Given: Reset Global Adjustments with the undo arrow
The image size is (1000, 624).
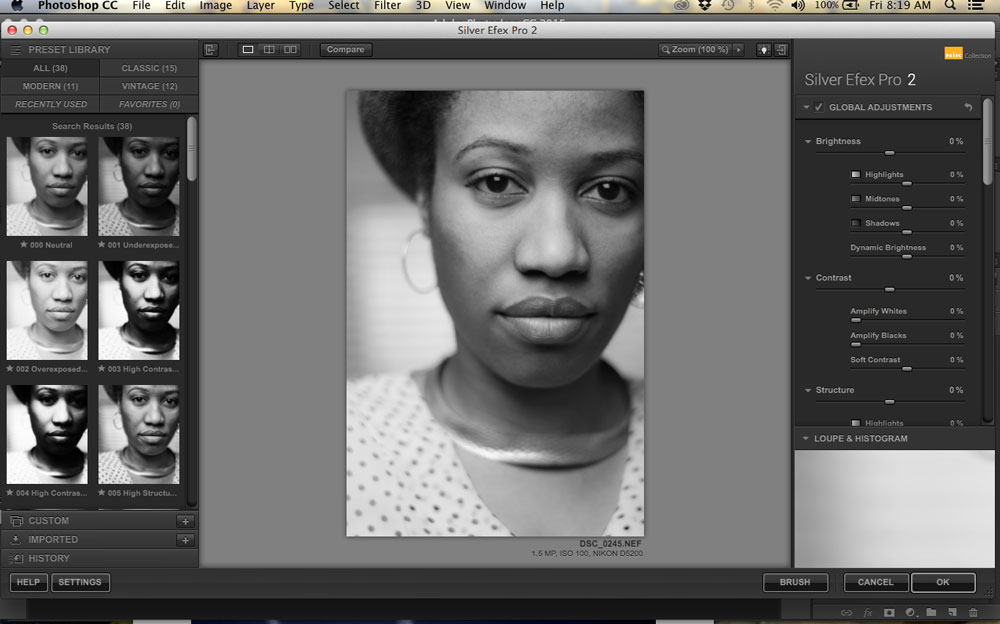Looking at the screenshot, I should pos(968,107).
